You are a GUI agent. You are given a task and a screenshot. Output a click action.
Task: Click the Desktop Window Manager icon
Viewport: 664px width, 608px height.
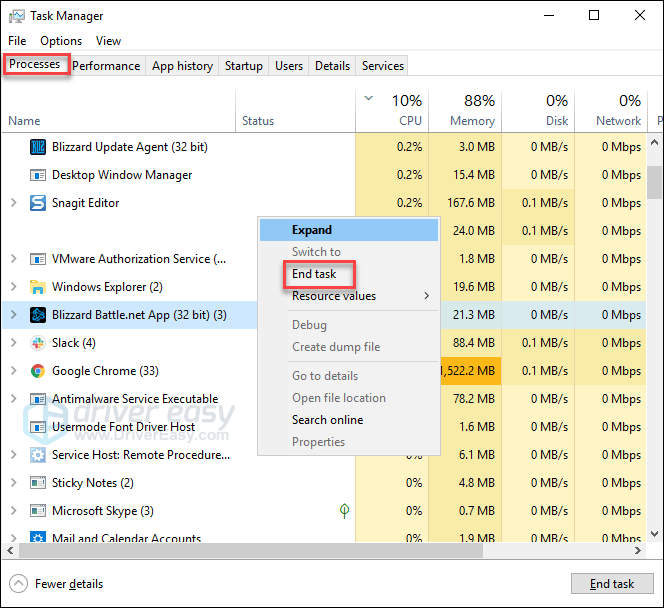click(x=38, y=175)
